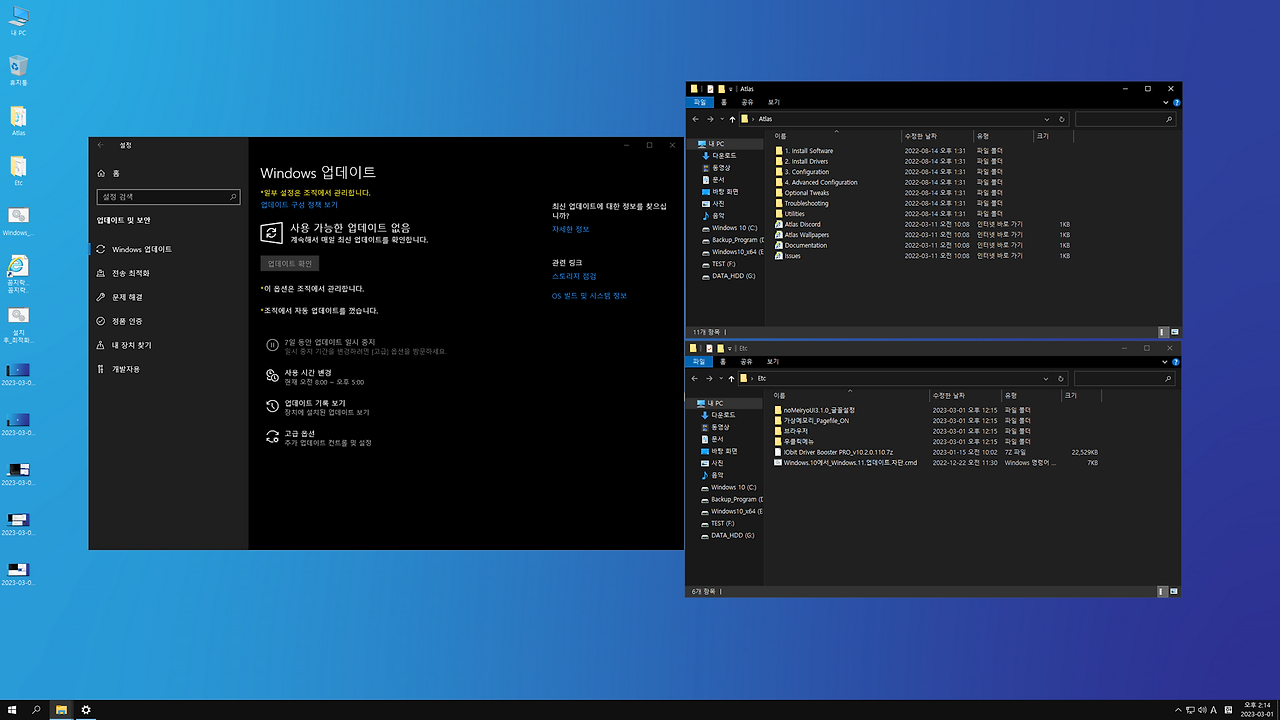Open the address bar dropdown in the Atlas window
Image resolution: width=1280 pixels, height=720 pixels.
coord(1046,118)
